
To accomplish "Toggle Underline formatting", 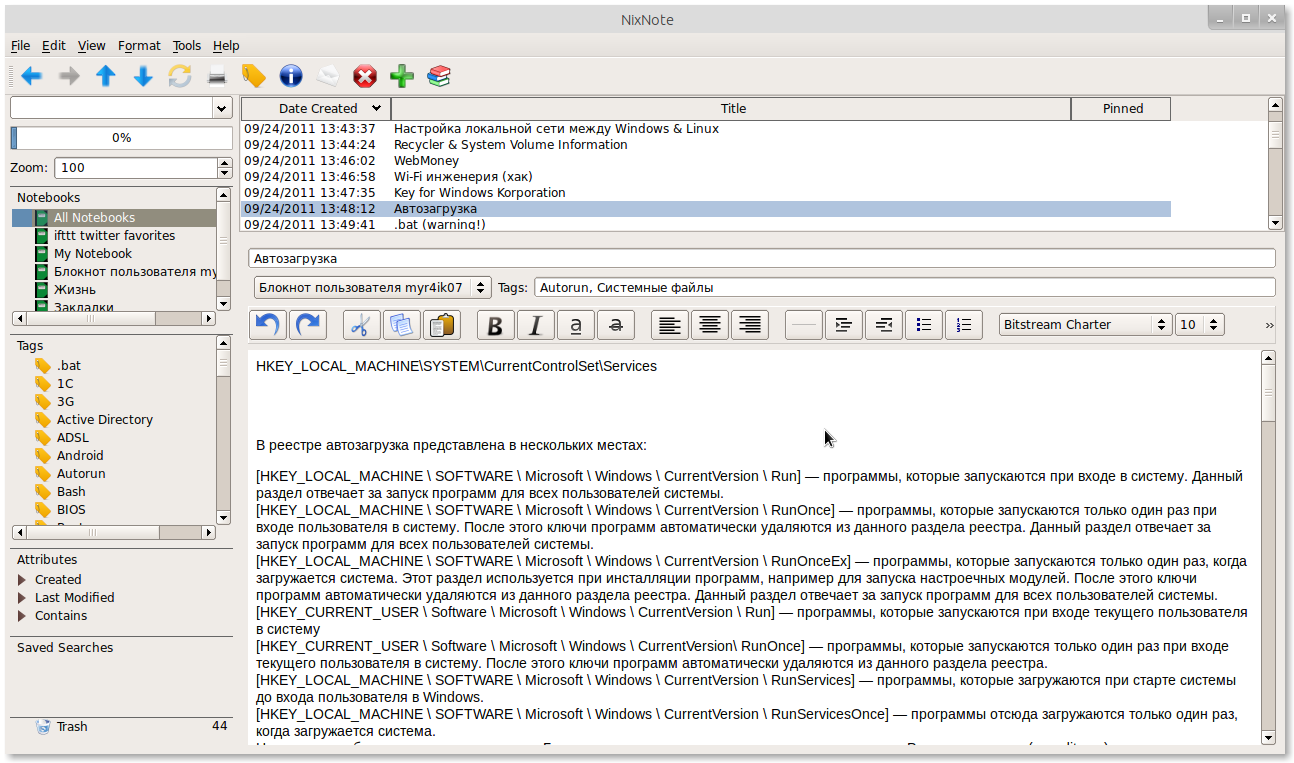I will [x=575, y=324].
